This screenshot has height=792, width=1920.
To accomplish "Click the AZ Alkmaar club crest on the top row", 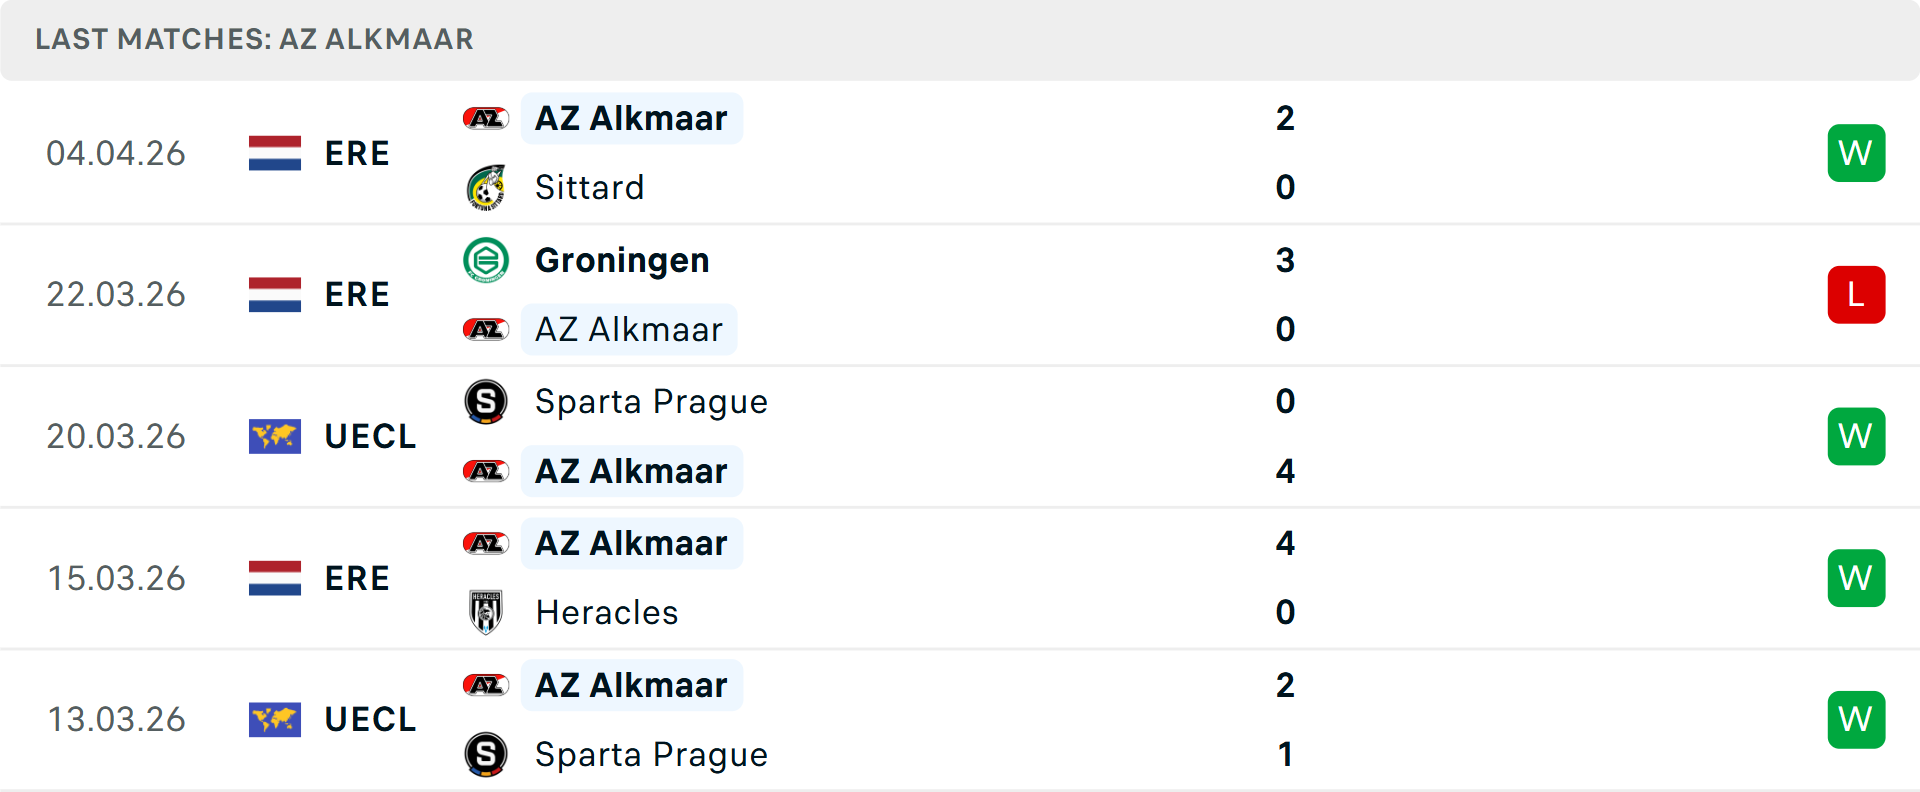I will point(486,117).
